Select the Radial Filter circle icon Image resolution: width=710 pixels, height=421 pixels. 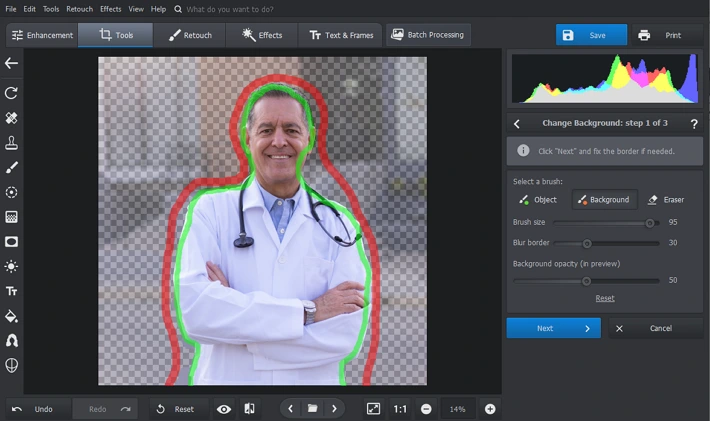(x=11, y=192)
